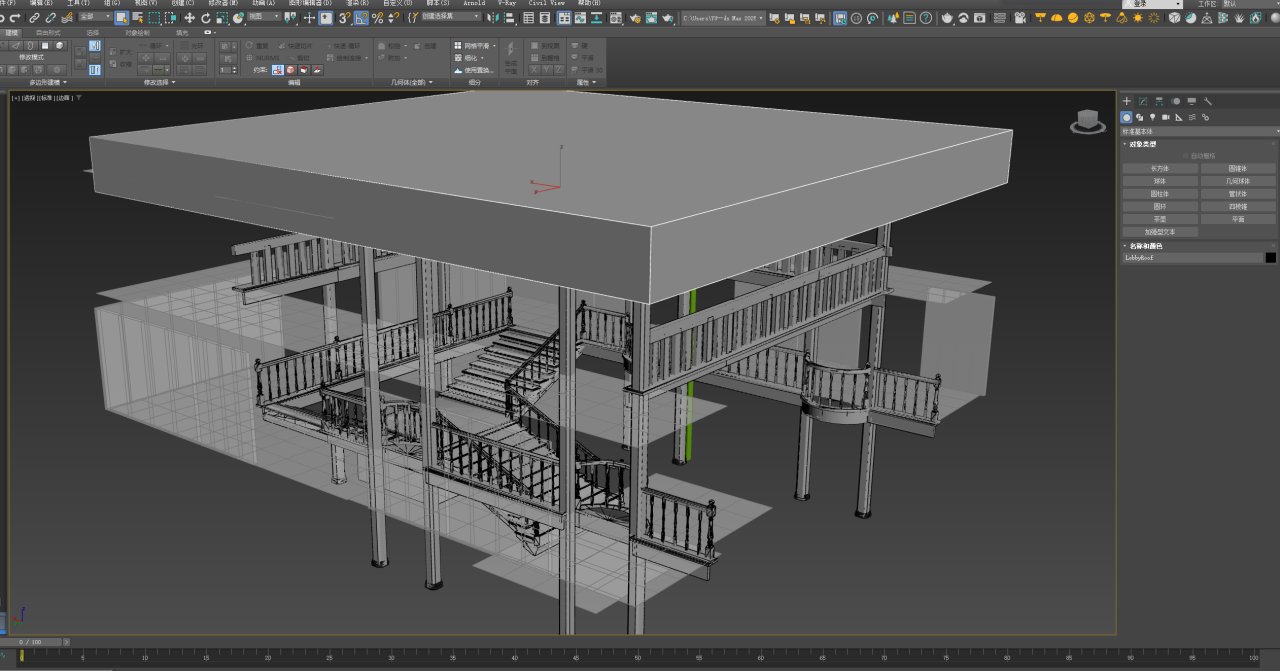Click the 圆柱体 cylinder primitive button
This screenshot has width=1280, height=671.
click(1159, 194)
